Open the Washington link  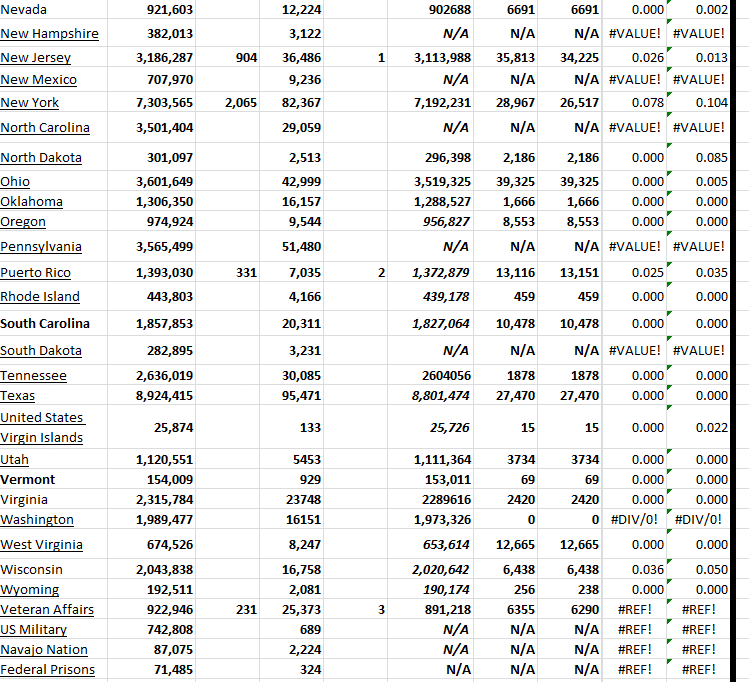[x=37, y=520]
